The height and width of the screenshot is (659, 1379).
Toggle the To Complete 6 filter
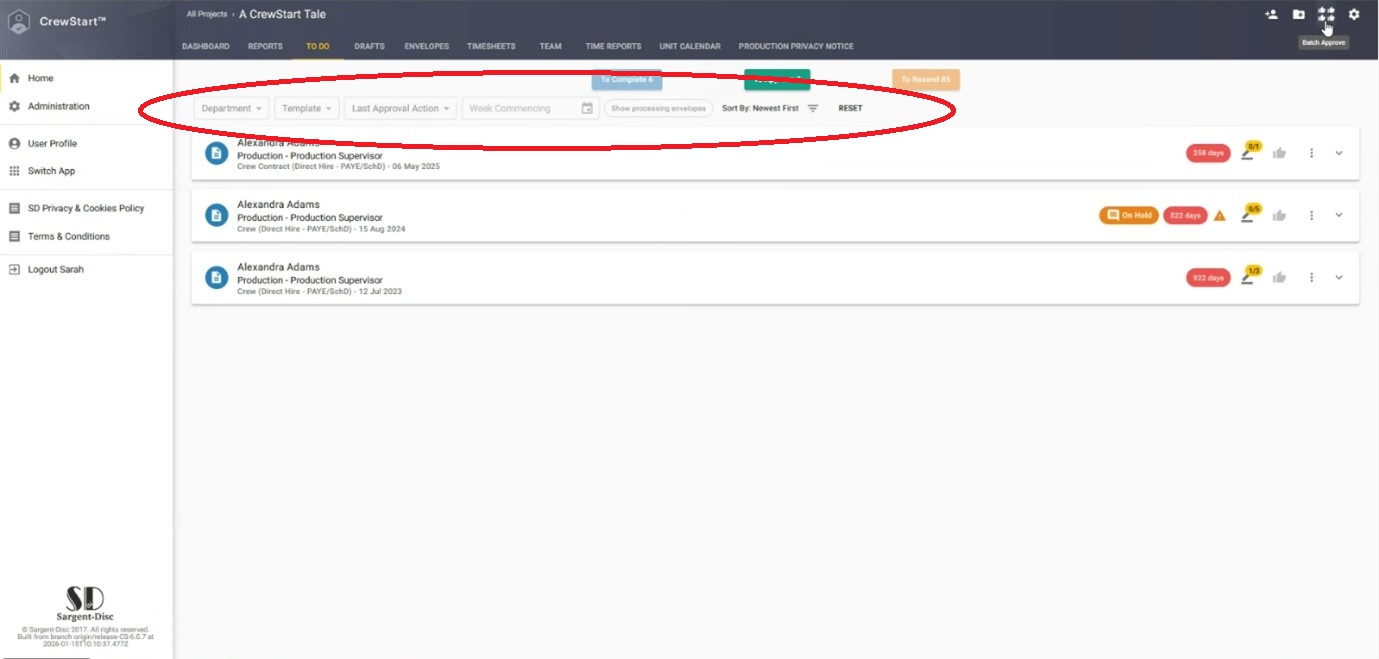(x=626, y=79)
